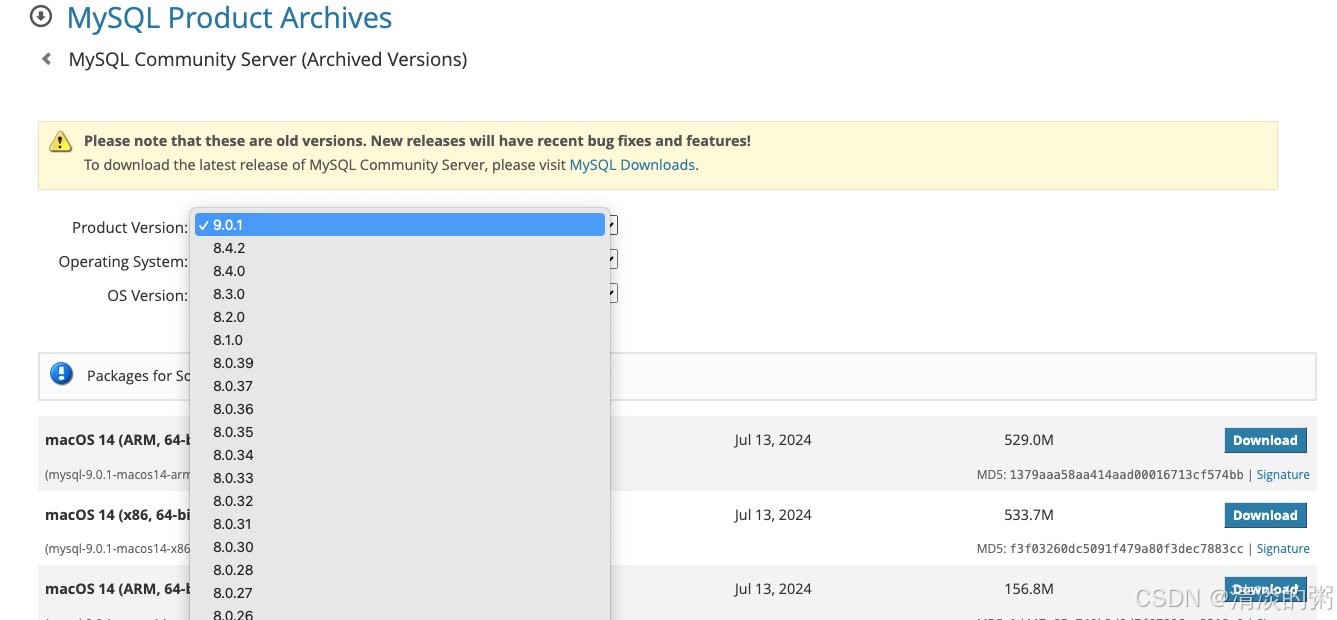The image size is (1337, 620).
Task: Select version 9.0.1 in the dropdown list
Action: 400,225
